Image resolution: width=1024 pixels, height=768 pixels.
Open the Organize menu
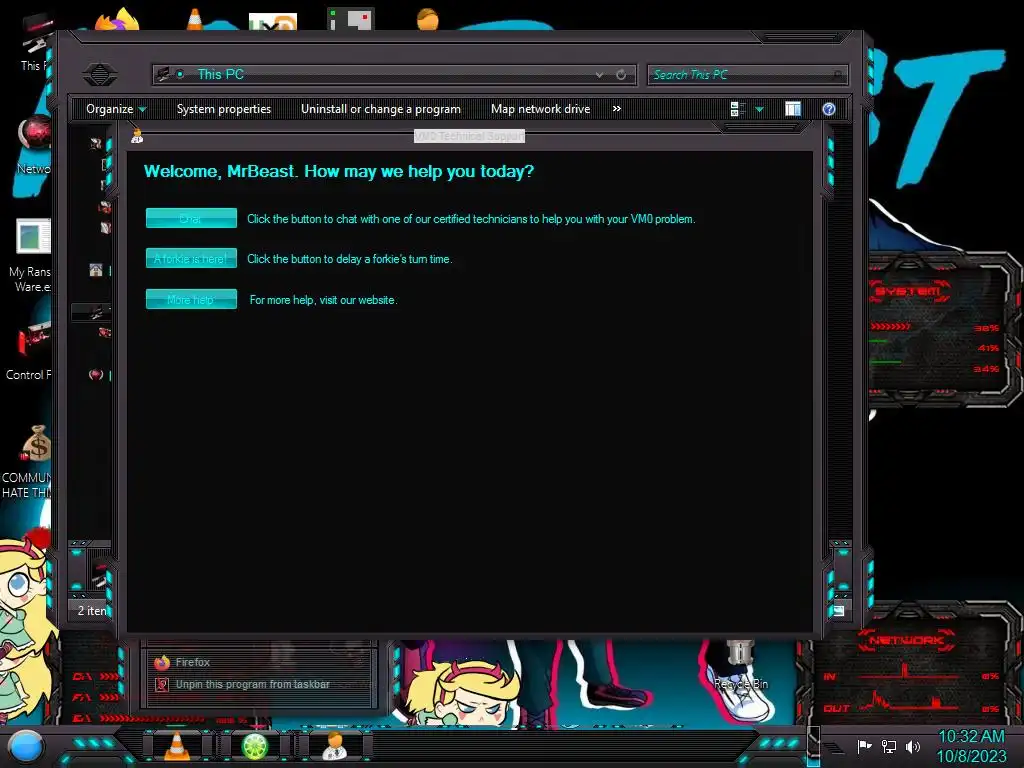[x=116, y=109]
